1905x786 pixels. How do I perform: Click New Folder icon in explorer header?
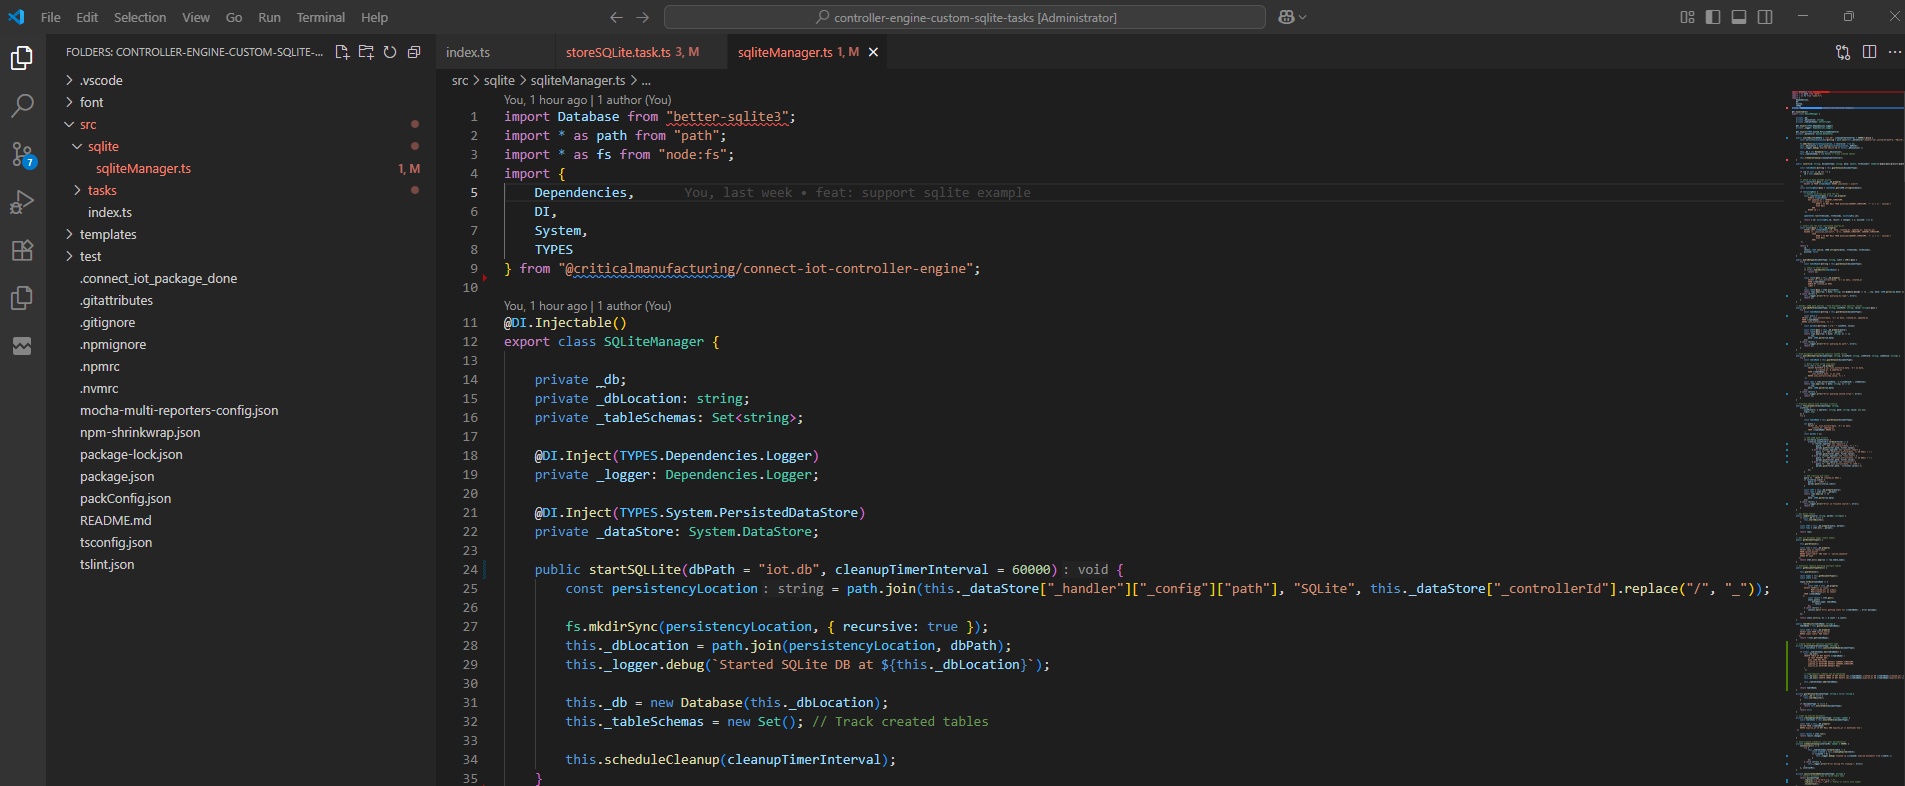coord(366,52)
